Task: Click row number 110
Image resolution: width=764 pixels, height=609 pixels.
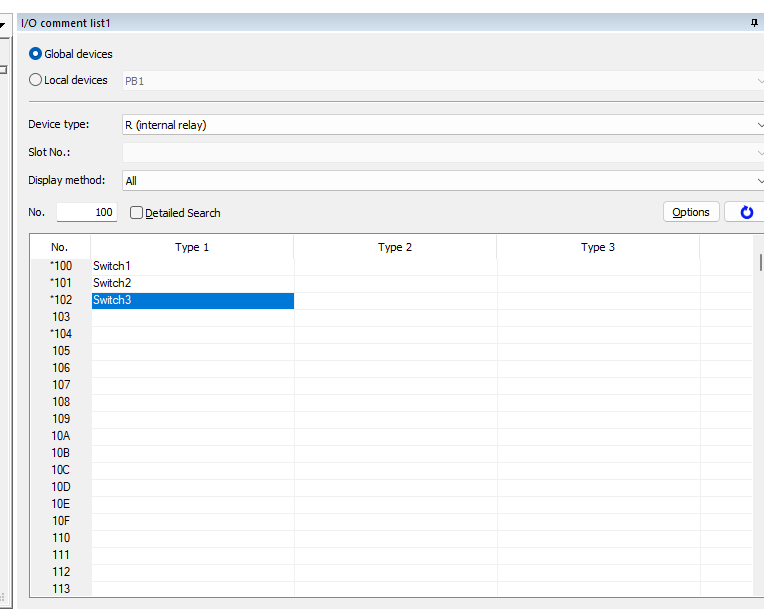Action: pos(61,538)
